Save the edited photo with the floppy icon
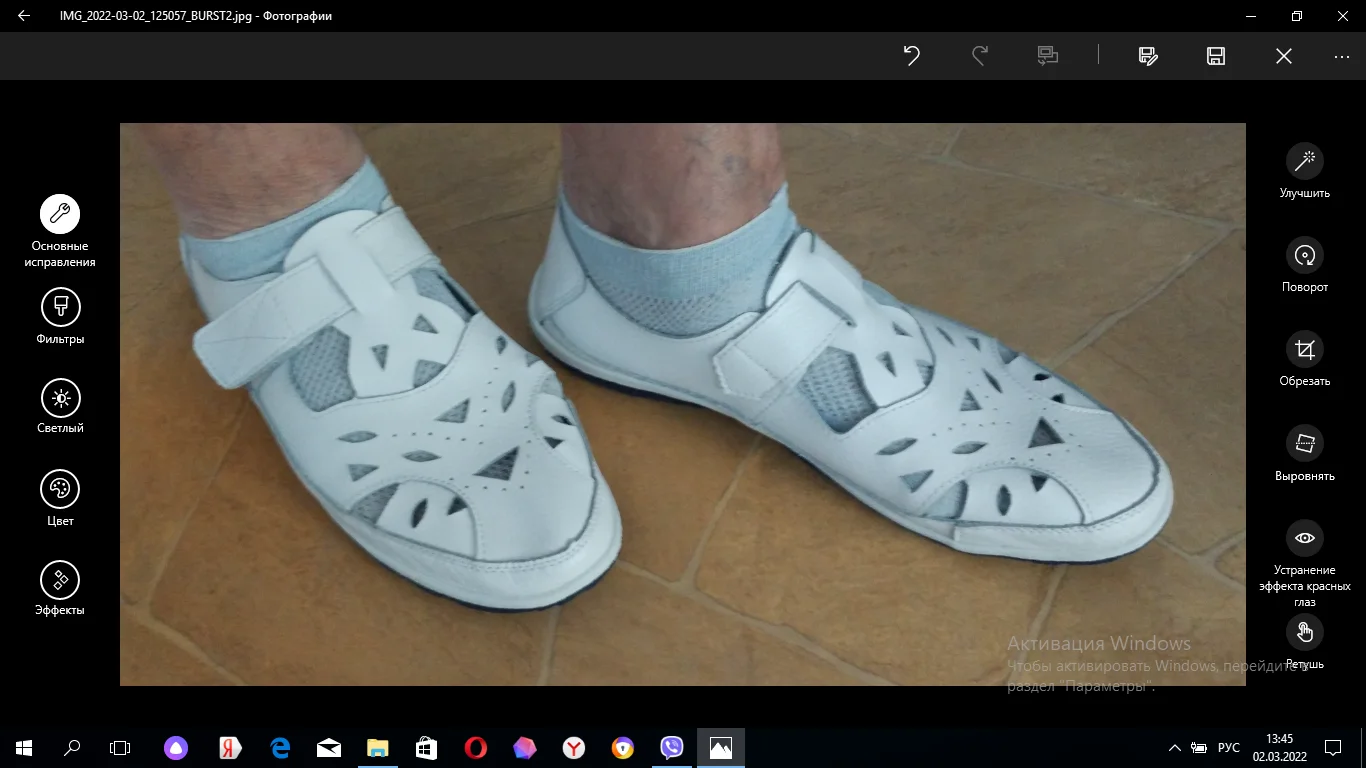The image size is (1366, 768). click(1216, 56)
